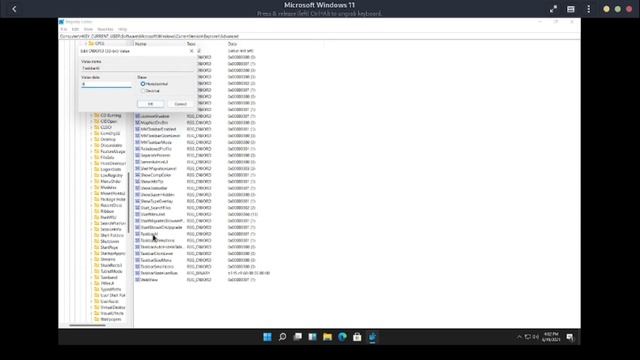Show hidden tray icons chevron
The width and height of the screenshot is (640, 360).
(x=519, y=337)
